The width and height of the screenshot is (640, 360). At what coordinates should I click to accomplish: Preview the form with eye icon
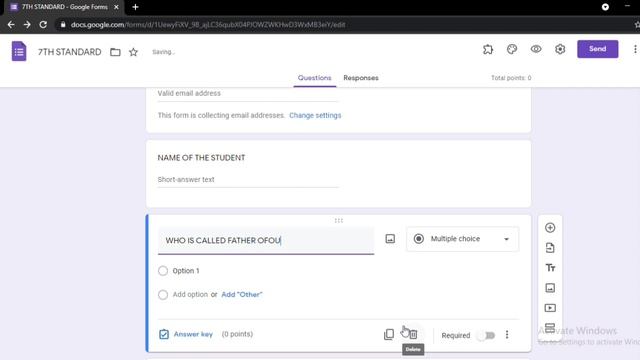click(x=536, y=49)
